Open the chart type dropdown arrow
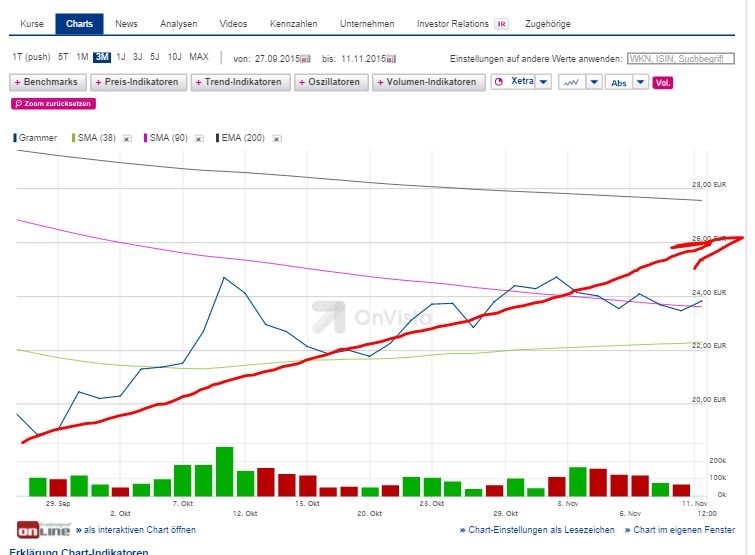Screen dimensions: 755x555 tap(594, 82)
